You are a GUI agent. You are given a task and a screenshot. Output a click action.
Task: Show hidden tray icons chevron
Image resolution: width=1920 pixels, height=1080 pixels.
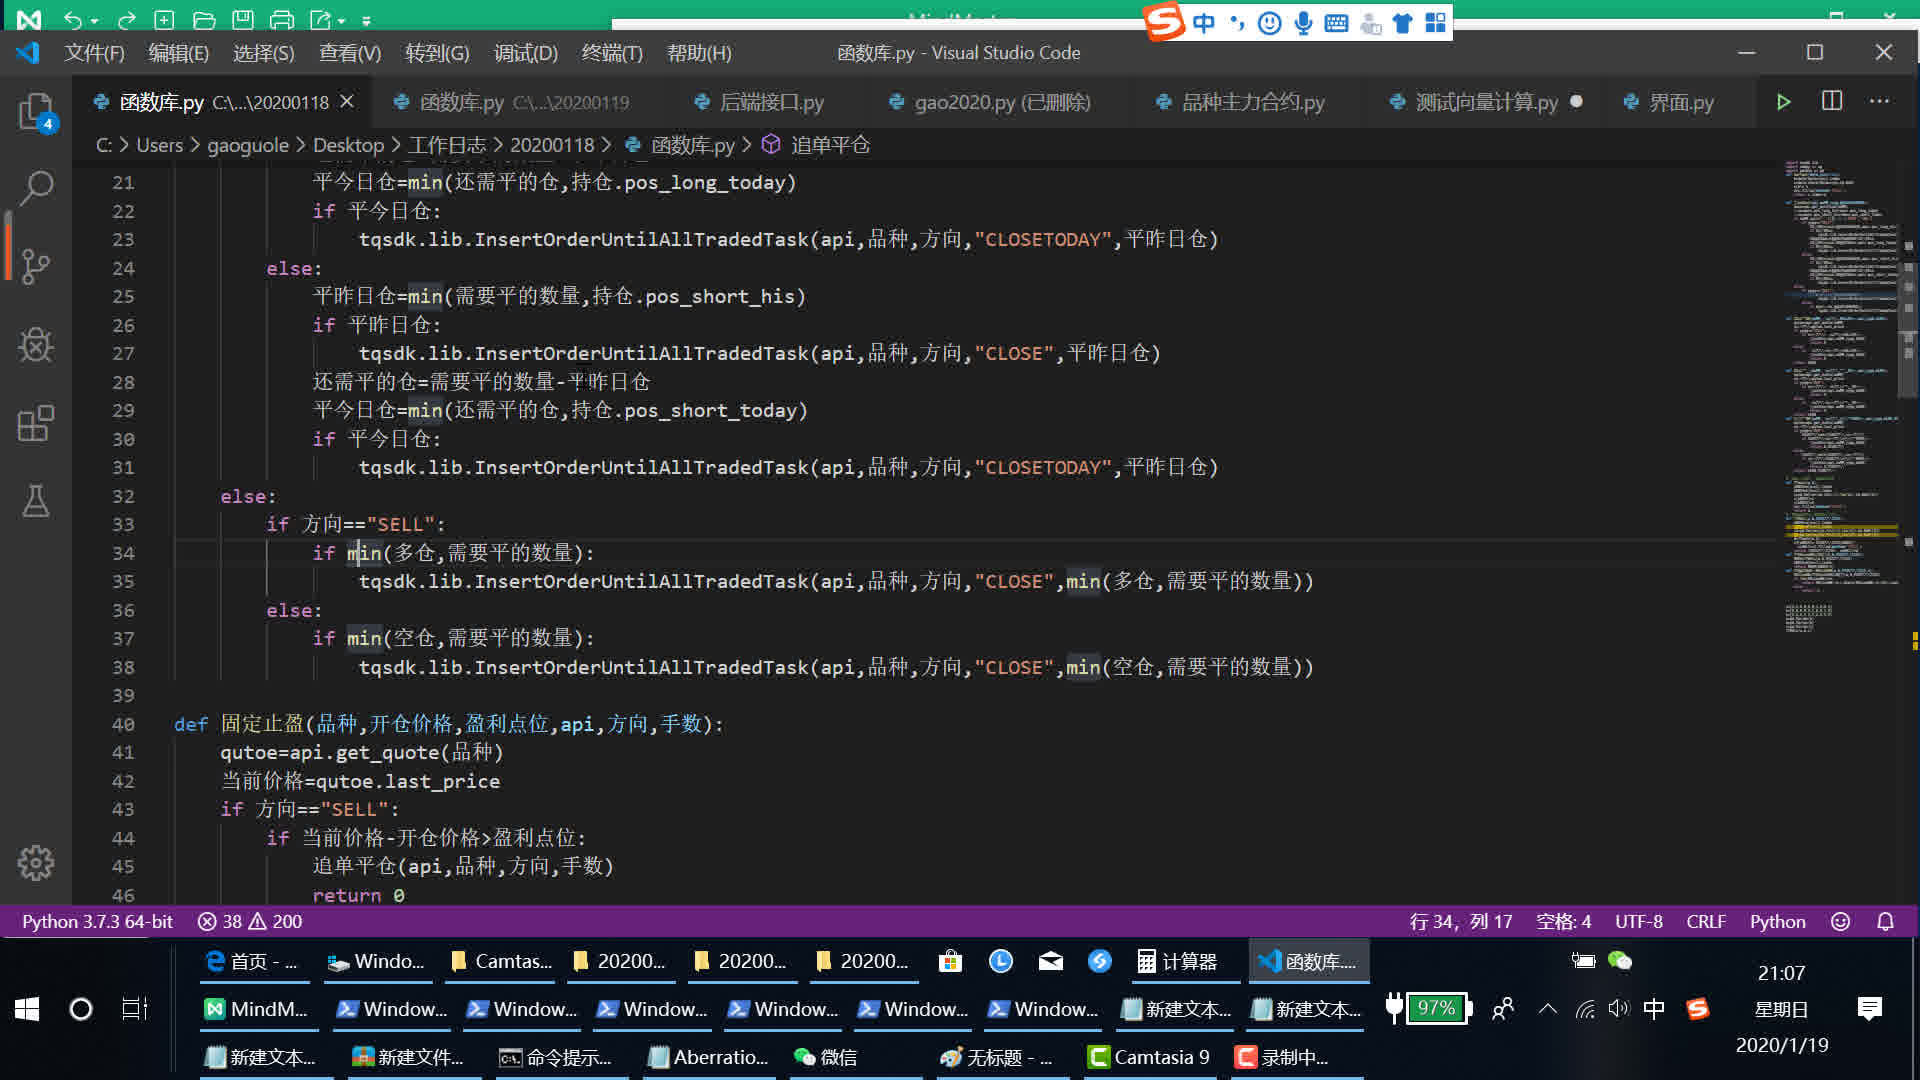tap(1547, 1009)
